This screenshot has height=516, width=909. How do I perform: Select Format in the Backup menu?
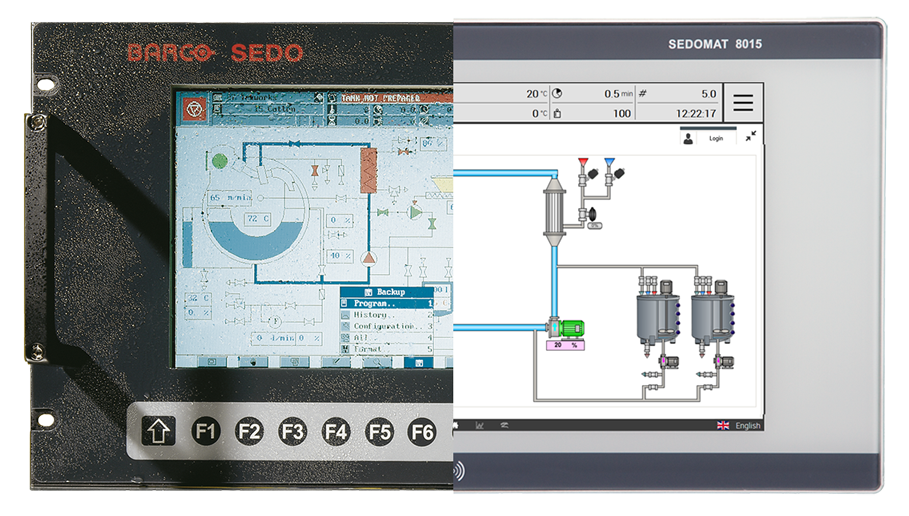[387, 348]
